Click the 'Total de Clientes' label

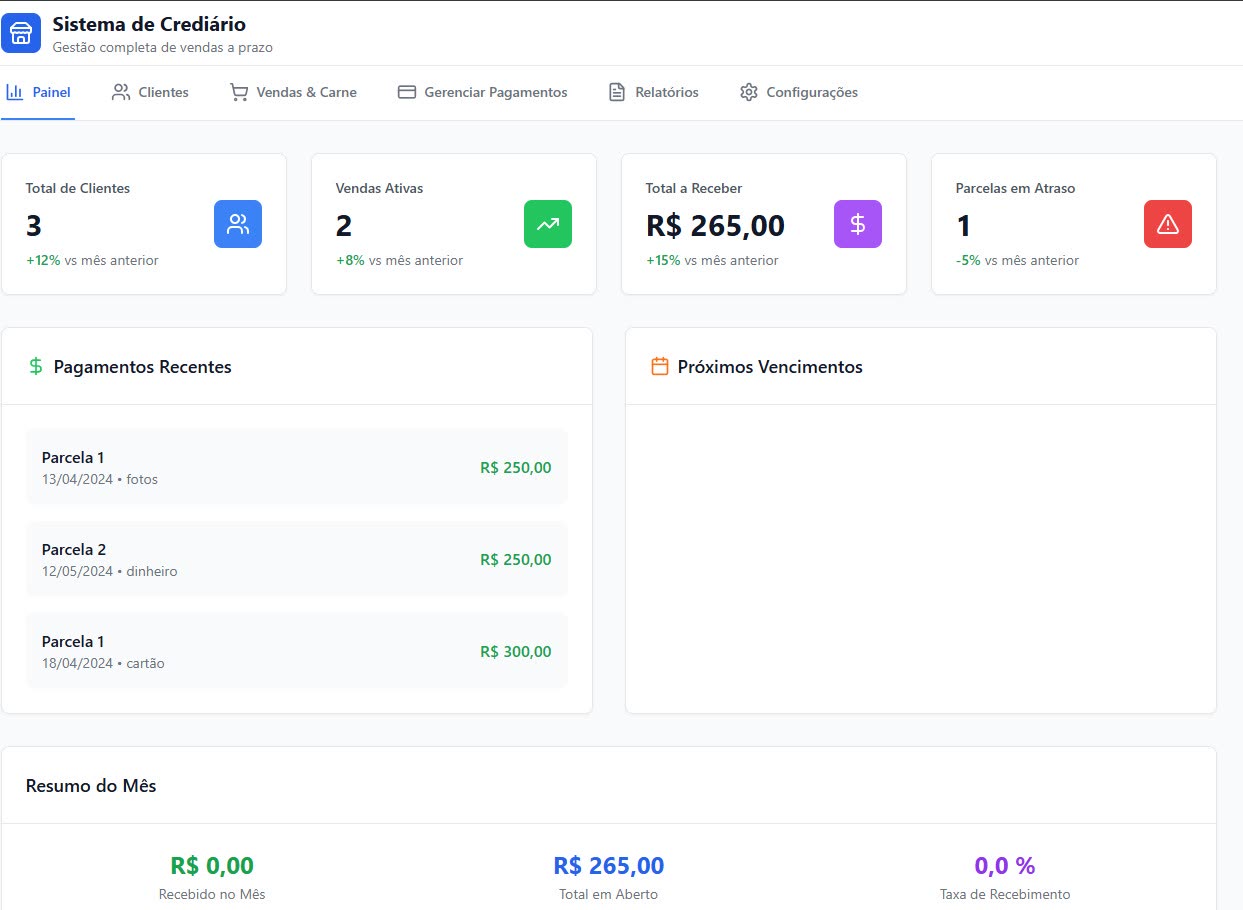78,188
